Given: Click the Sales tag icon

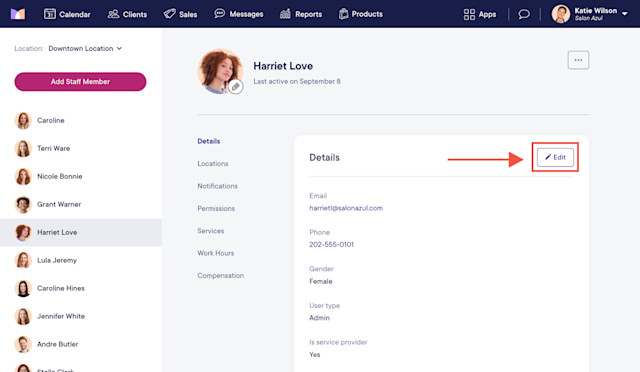Looking at the screenshot, I should pos(169,14).
